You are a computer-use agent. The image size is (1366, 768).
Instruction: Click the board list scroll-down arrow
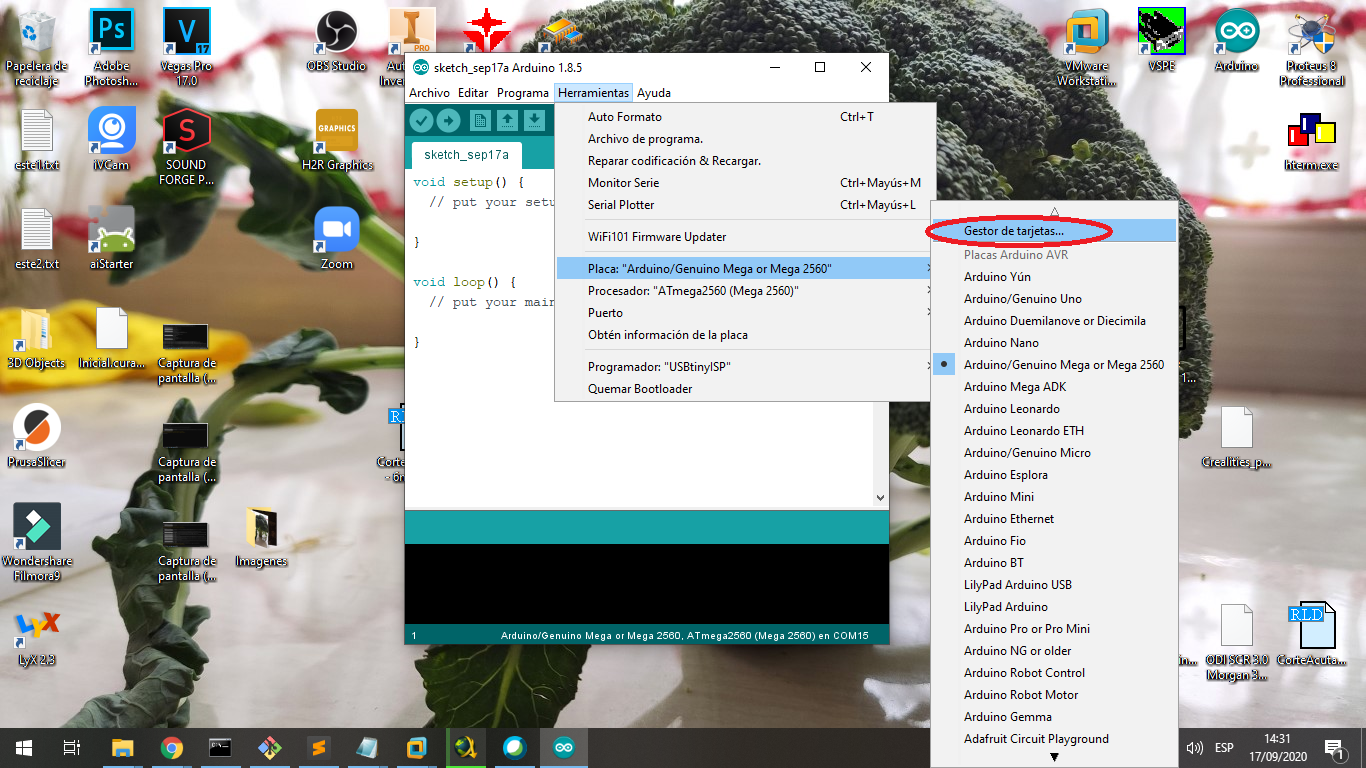pyautogui.click(x=1054, y=758)
